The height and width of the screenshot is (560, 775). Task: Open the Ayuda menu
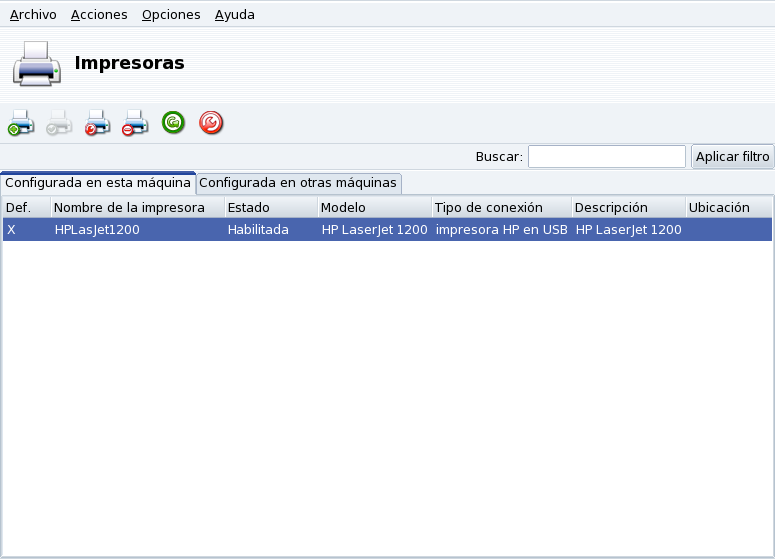click(x=235, y=15)
